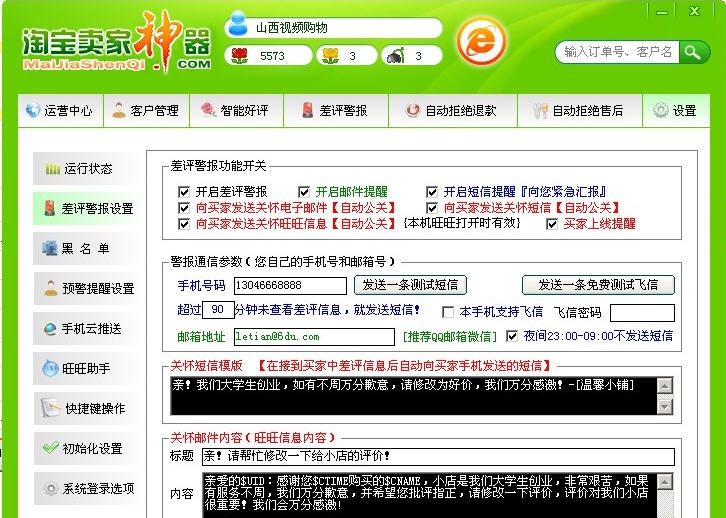Minimize the application window
Viewport: 726px width, 518px height.
[x=663, y=12]
